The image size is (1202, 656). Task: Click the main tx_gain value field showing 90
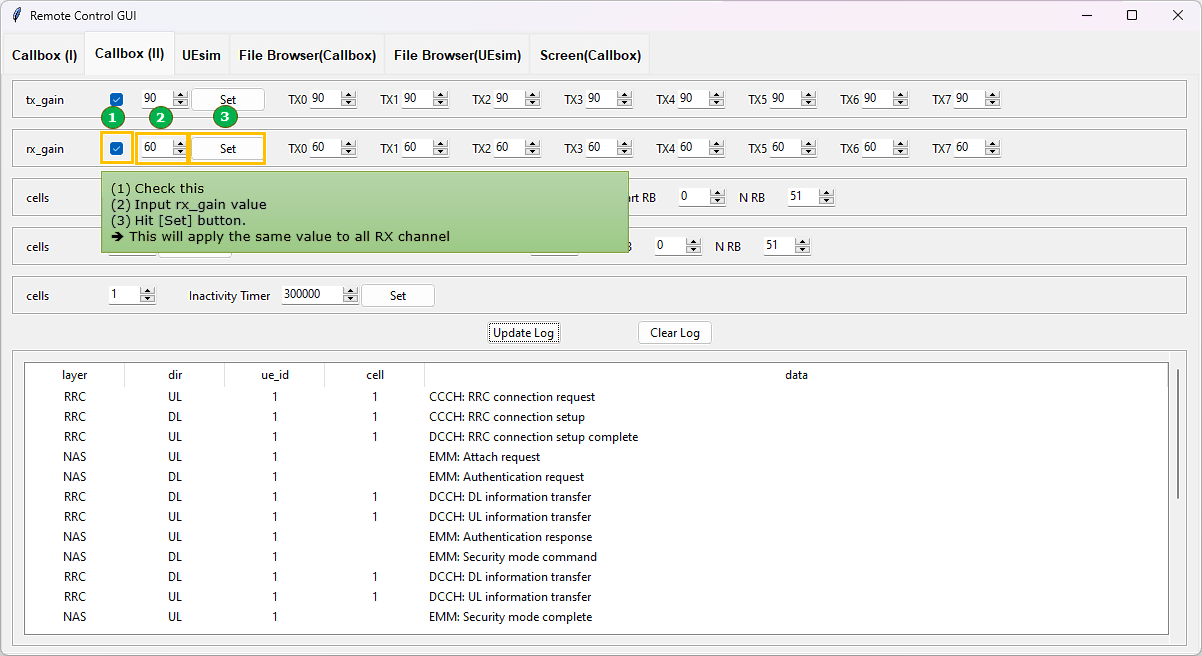[156, 99]
